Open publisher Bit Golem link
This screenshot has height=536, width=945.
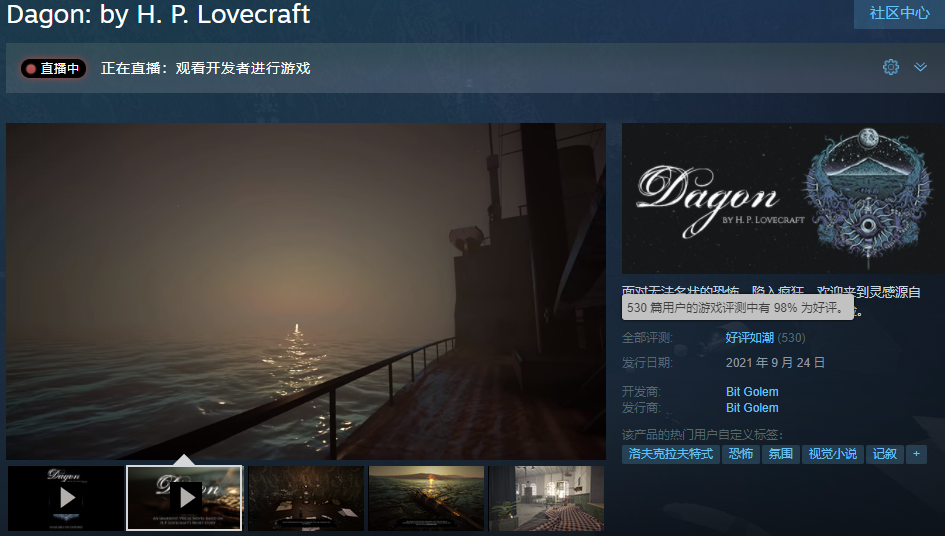pyautogui.click(x=752, y=408)
